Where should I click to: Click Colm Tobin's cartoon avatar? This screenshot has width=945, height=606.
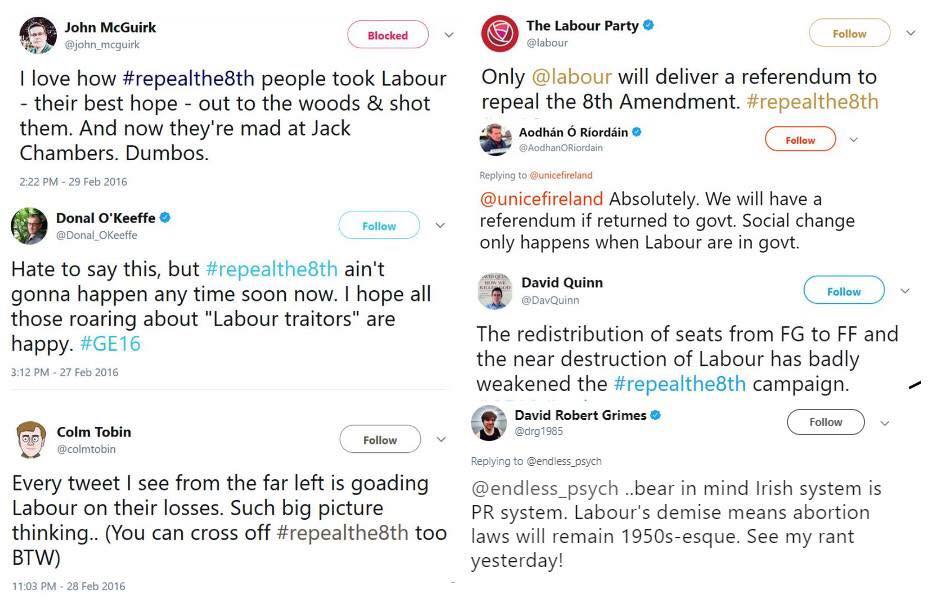click(x=33, y=440)
